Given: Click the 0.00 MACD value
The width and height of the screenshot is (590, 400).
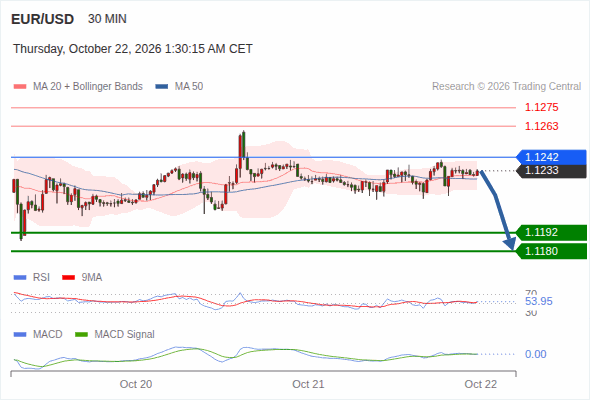Looking at the screenshot, I should (536, 354).
